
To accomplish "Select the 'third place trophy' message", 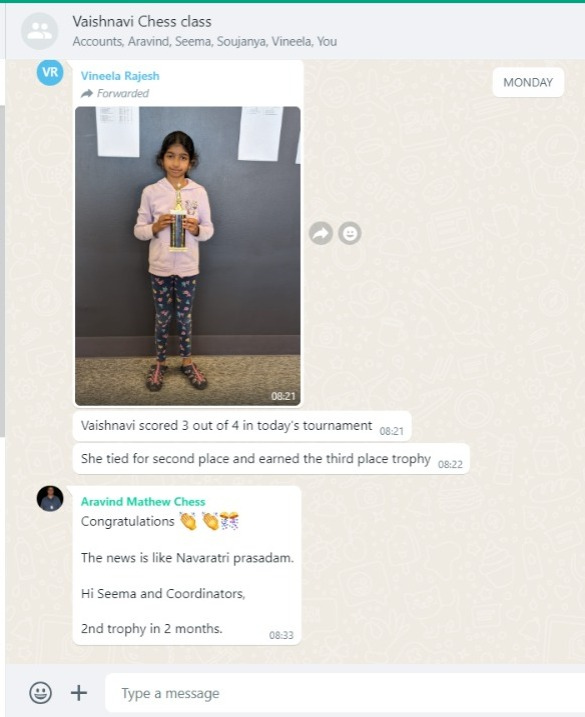I will (271, 459).
